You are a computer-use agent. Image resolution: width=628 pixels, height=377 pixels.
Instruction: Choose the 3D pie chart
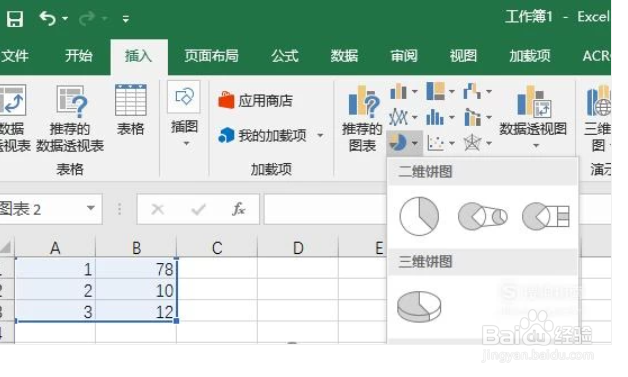click(x=419, y=306)
